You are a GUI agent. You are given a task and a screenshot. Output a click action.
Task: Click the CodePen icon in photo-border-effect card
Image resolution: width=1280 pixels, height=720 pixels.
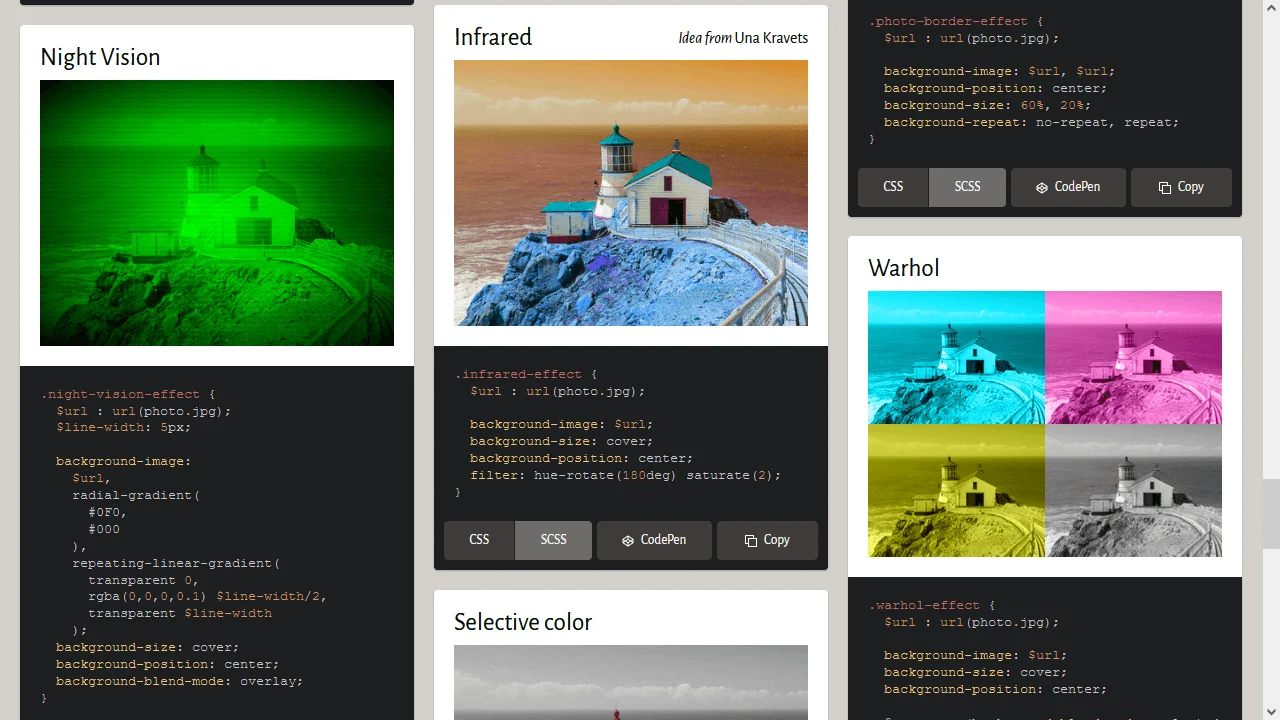click(x=1042, y=187)
